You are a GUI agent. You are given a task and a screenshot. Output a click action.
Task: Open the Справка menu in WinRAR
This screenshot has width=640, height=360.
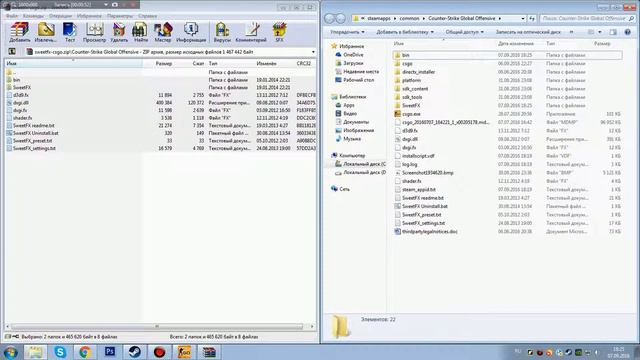147,16
